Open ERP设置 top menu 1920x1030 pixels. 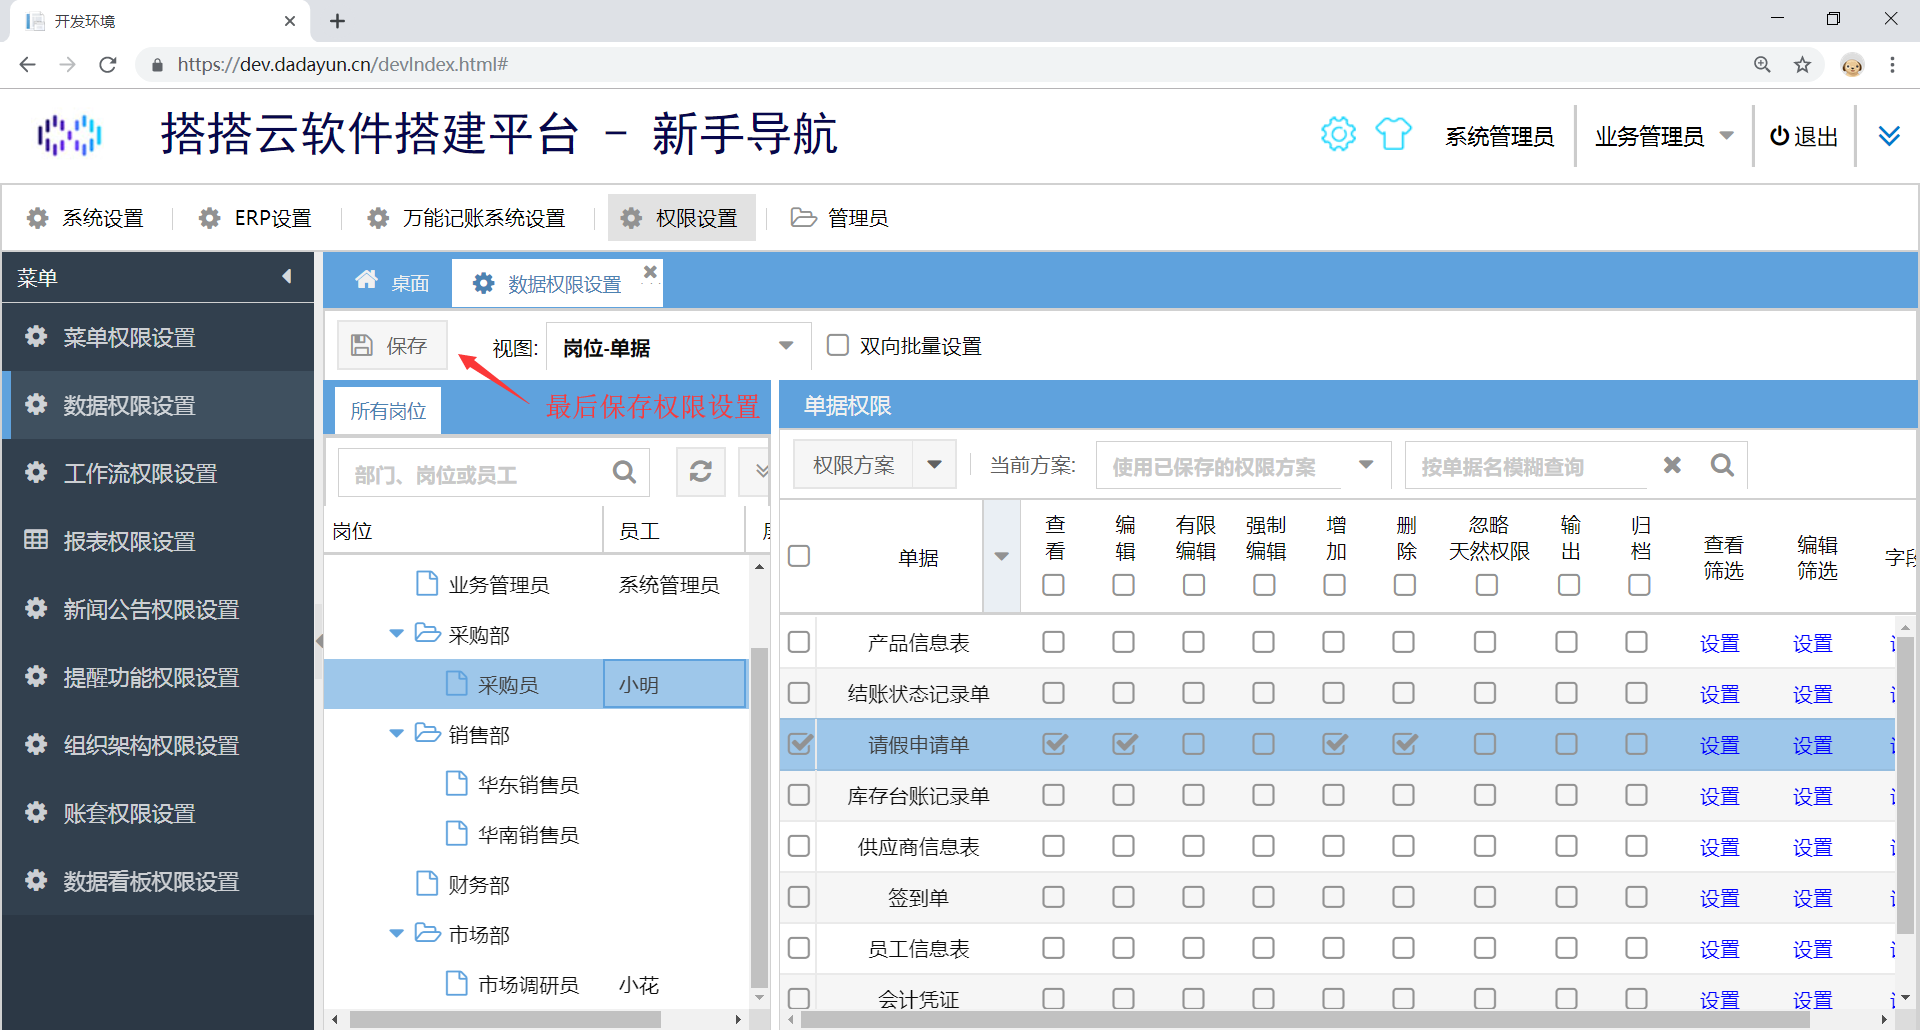pyautogui.click(x=255, y=218)
